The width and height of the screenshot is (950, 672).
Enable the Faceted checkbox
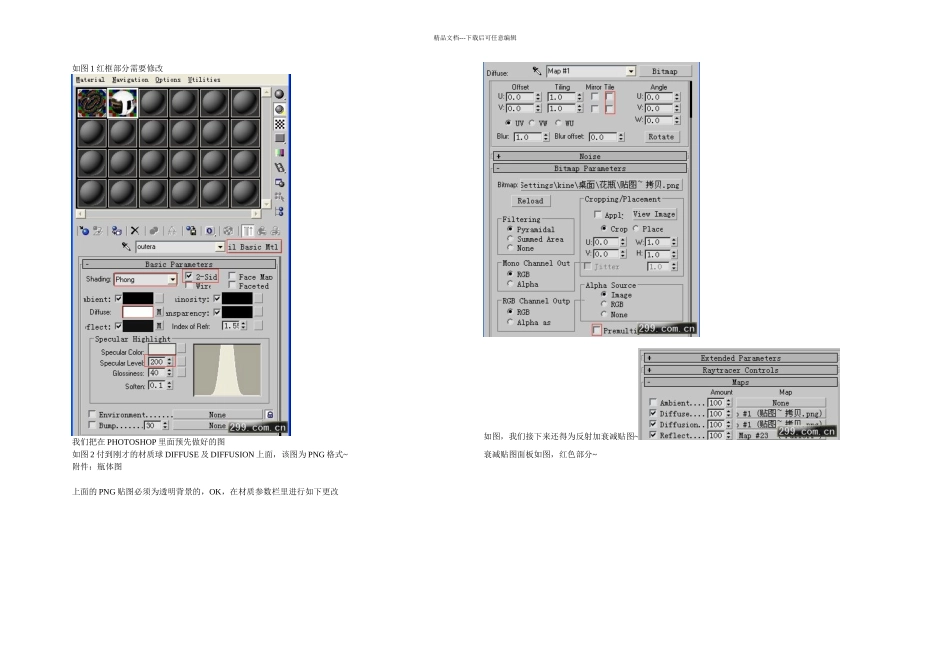[x=232, y=285]
